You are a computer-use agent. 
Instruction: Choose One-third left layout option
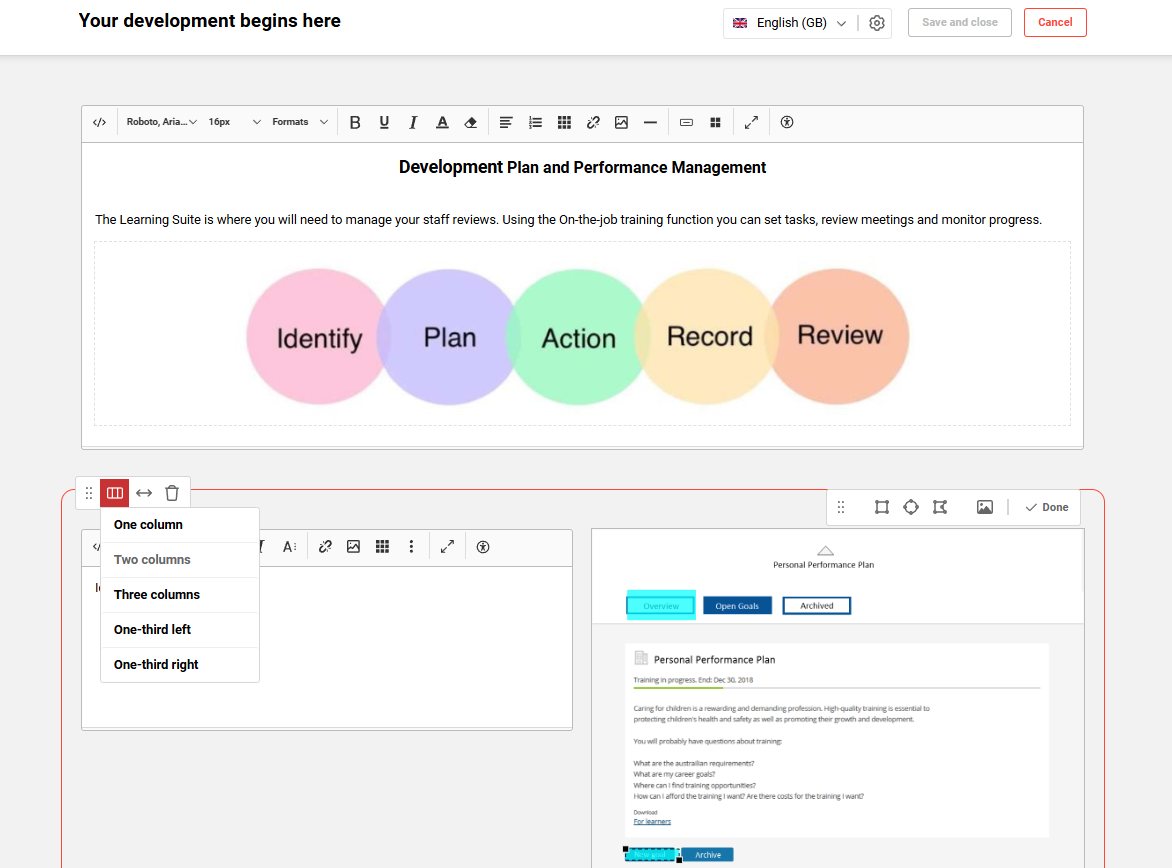(150, 629)
